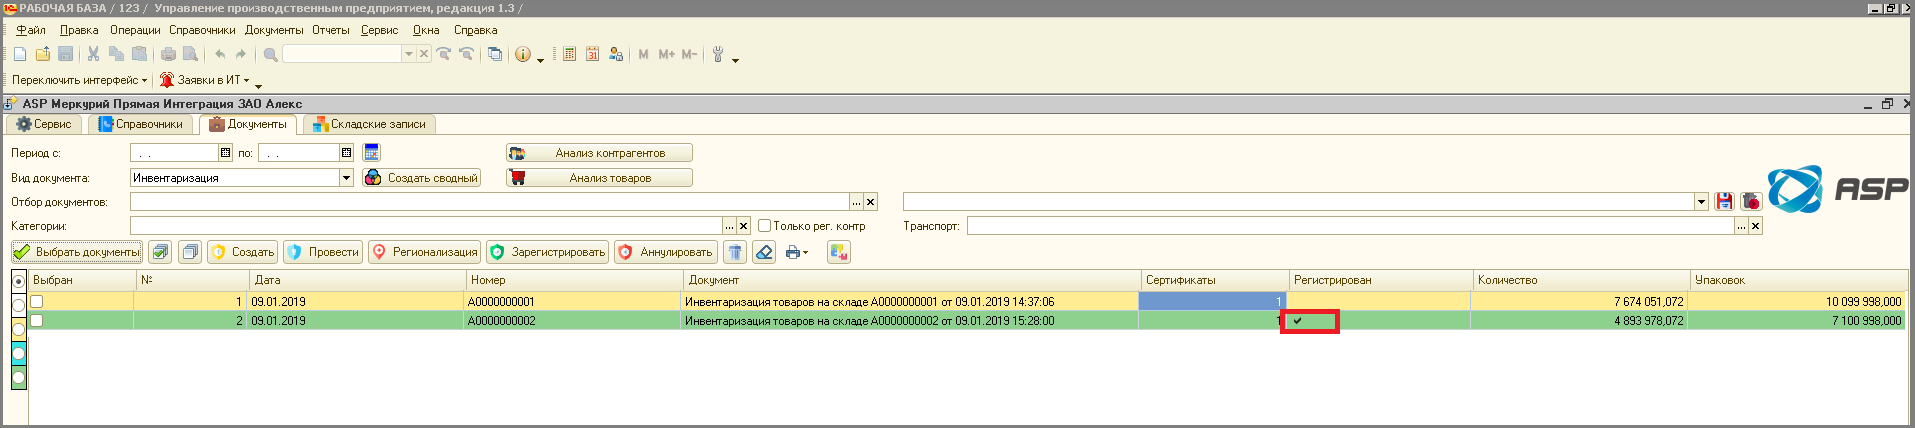Click the wrench tools settings icon
Screen dimensions: 1915x428
(718, 54)
